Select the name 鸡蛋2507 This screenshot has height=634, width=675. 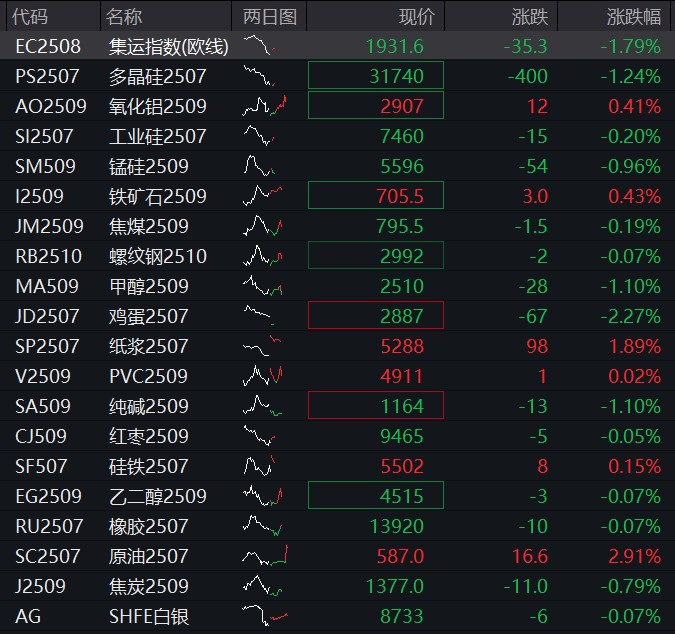(x=149, y=316)
